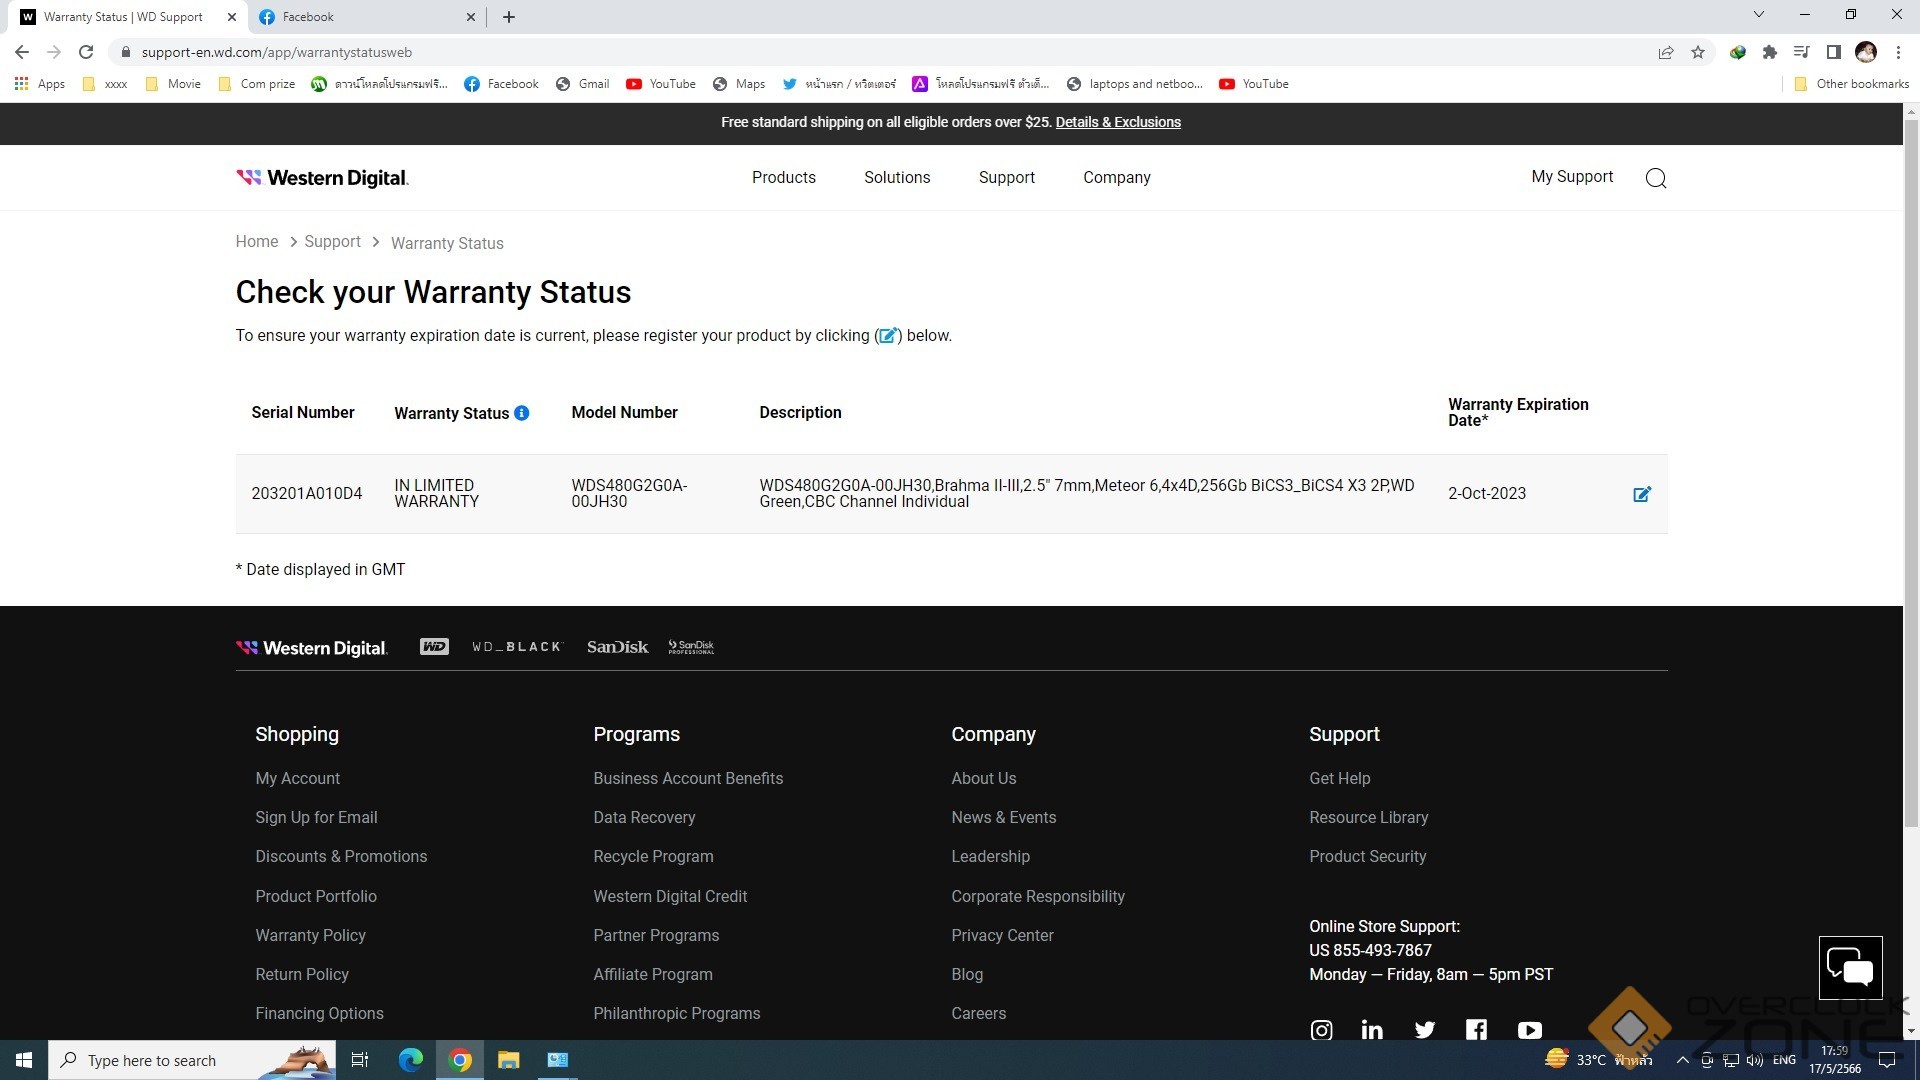This screenshot has height=1080, width=1920.
Task: Open the Instagram icon in footer
Action: point(1321,1029)
